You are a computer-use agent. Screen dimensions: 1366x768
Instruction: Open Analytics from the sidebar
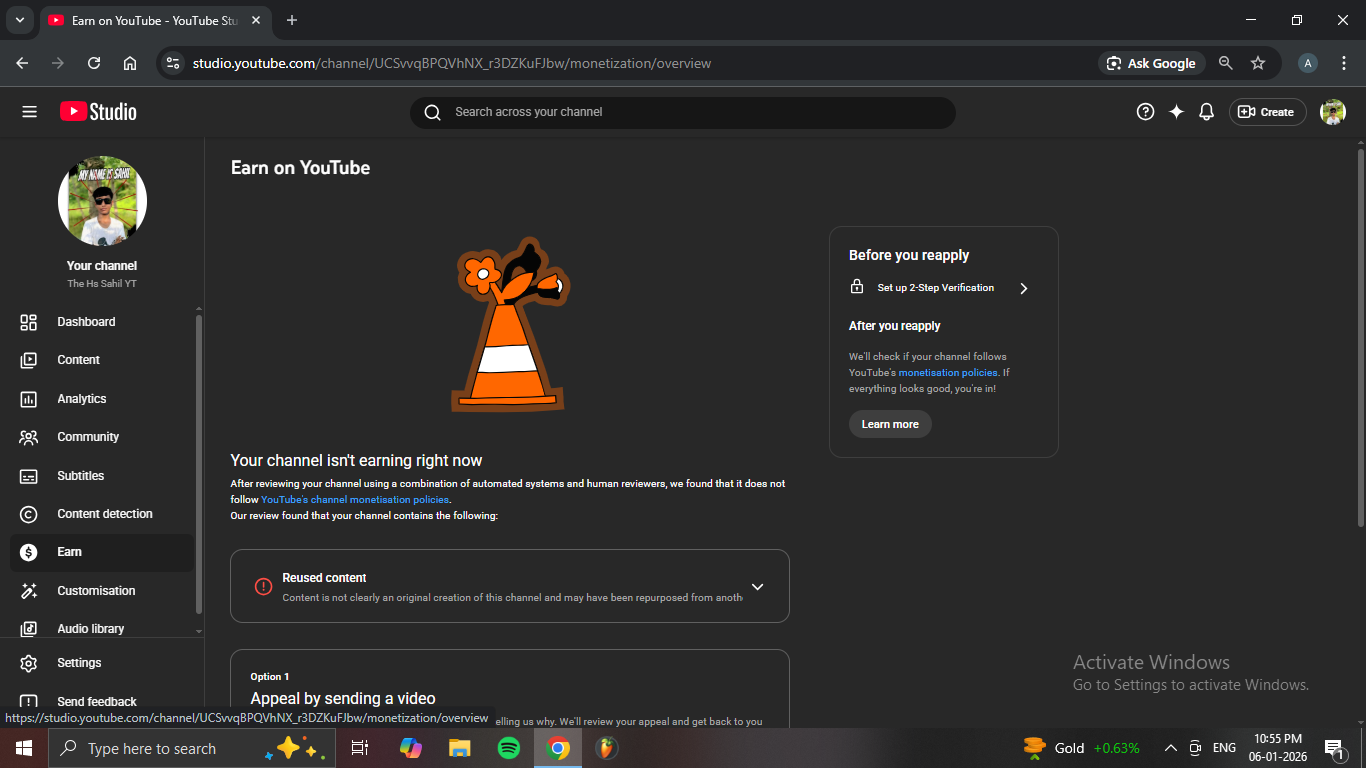(x=82, y=399)
